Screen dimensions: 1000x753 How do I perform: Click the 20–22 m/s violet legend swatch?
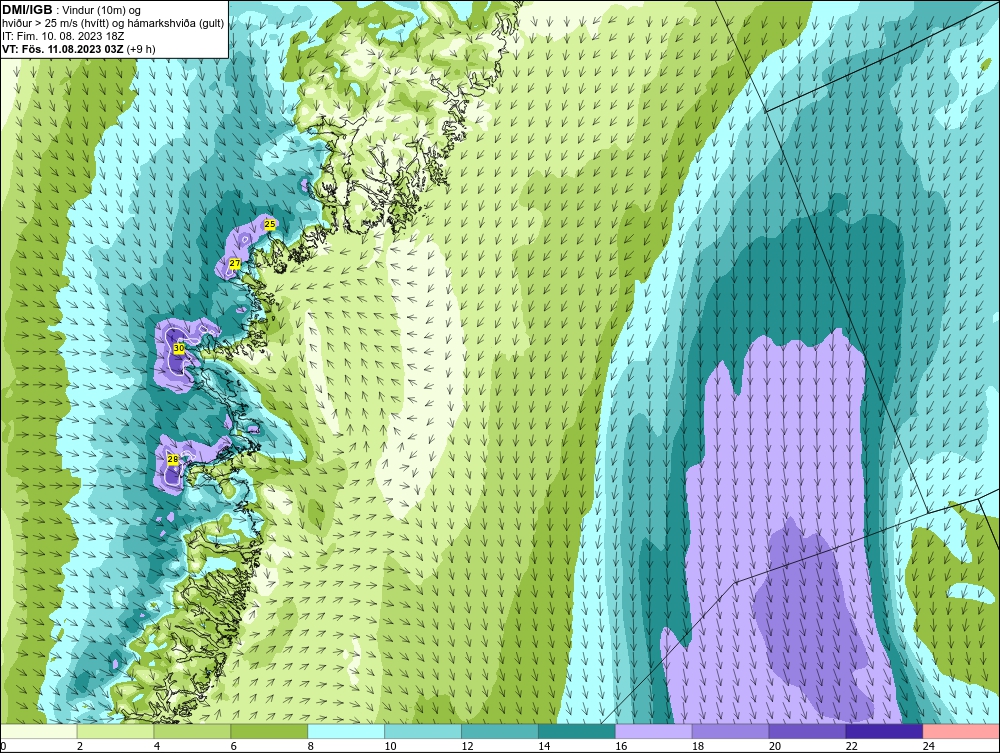[x=807, y=731]
